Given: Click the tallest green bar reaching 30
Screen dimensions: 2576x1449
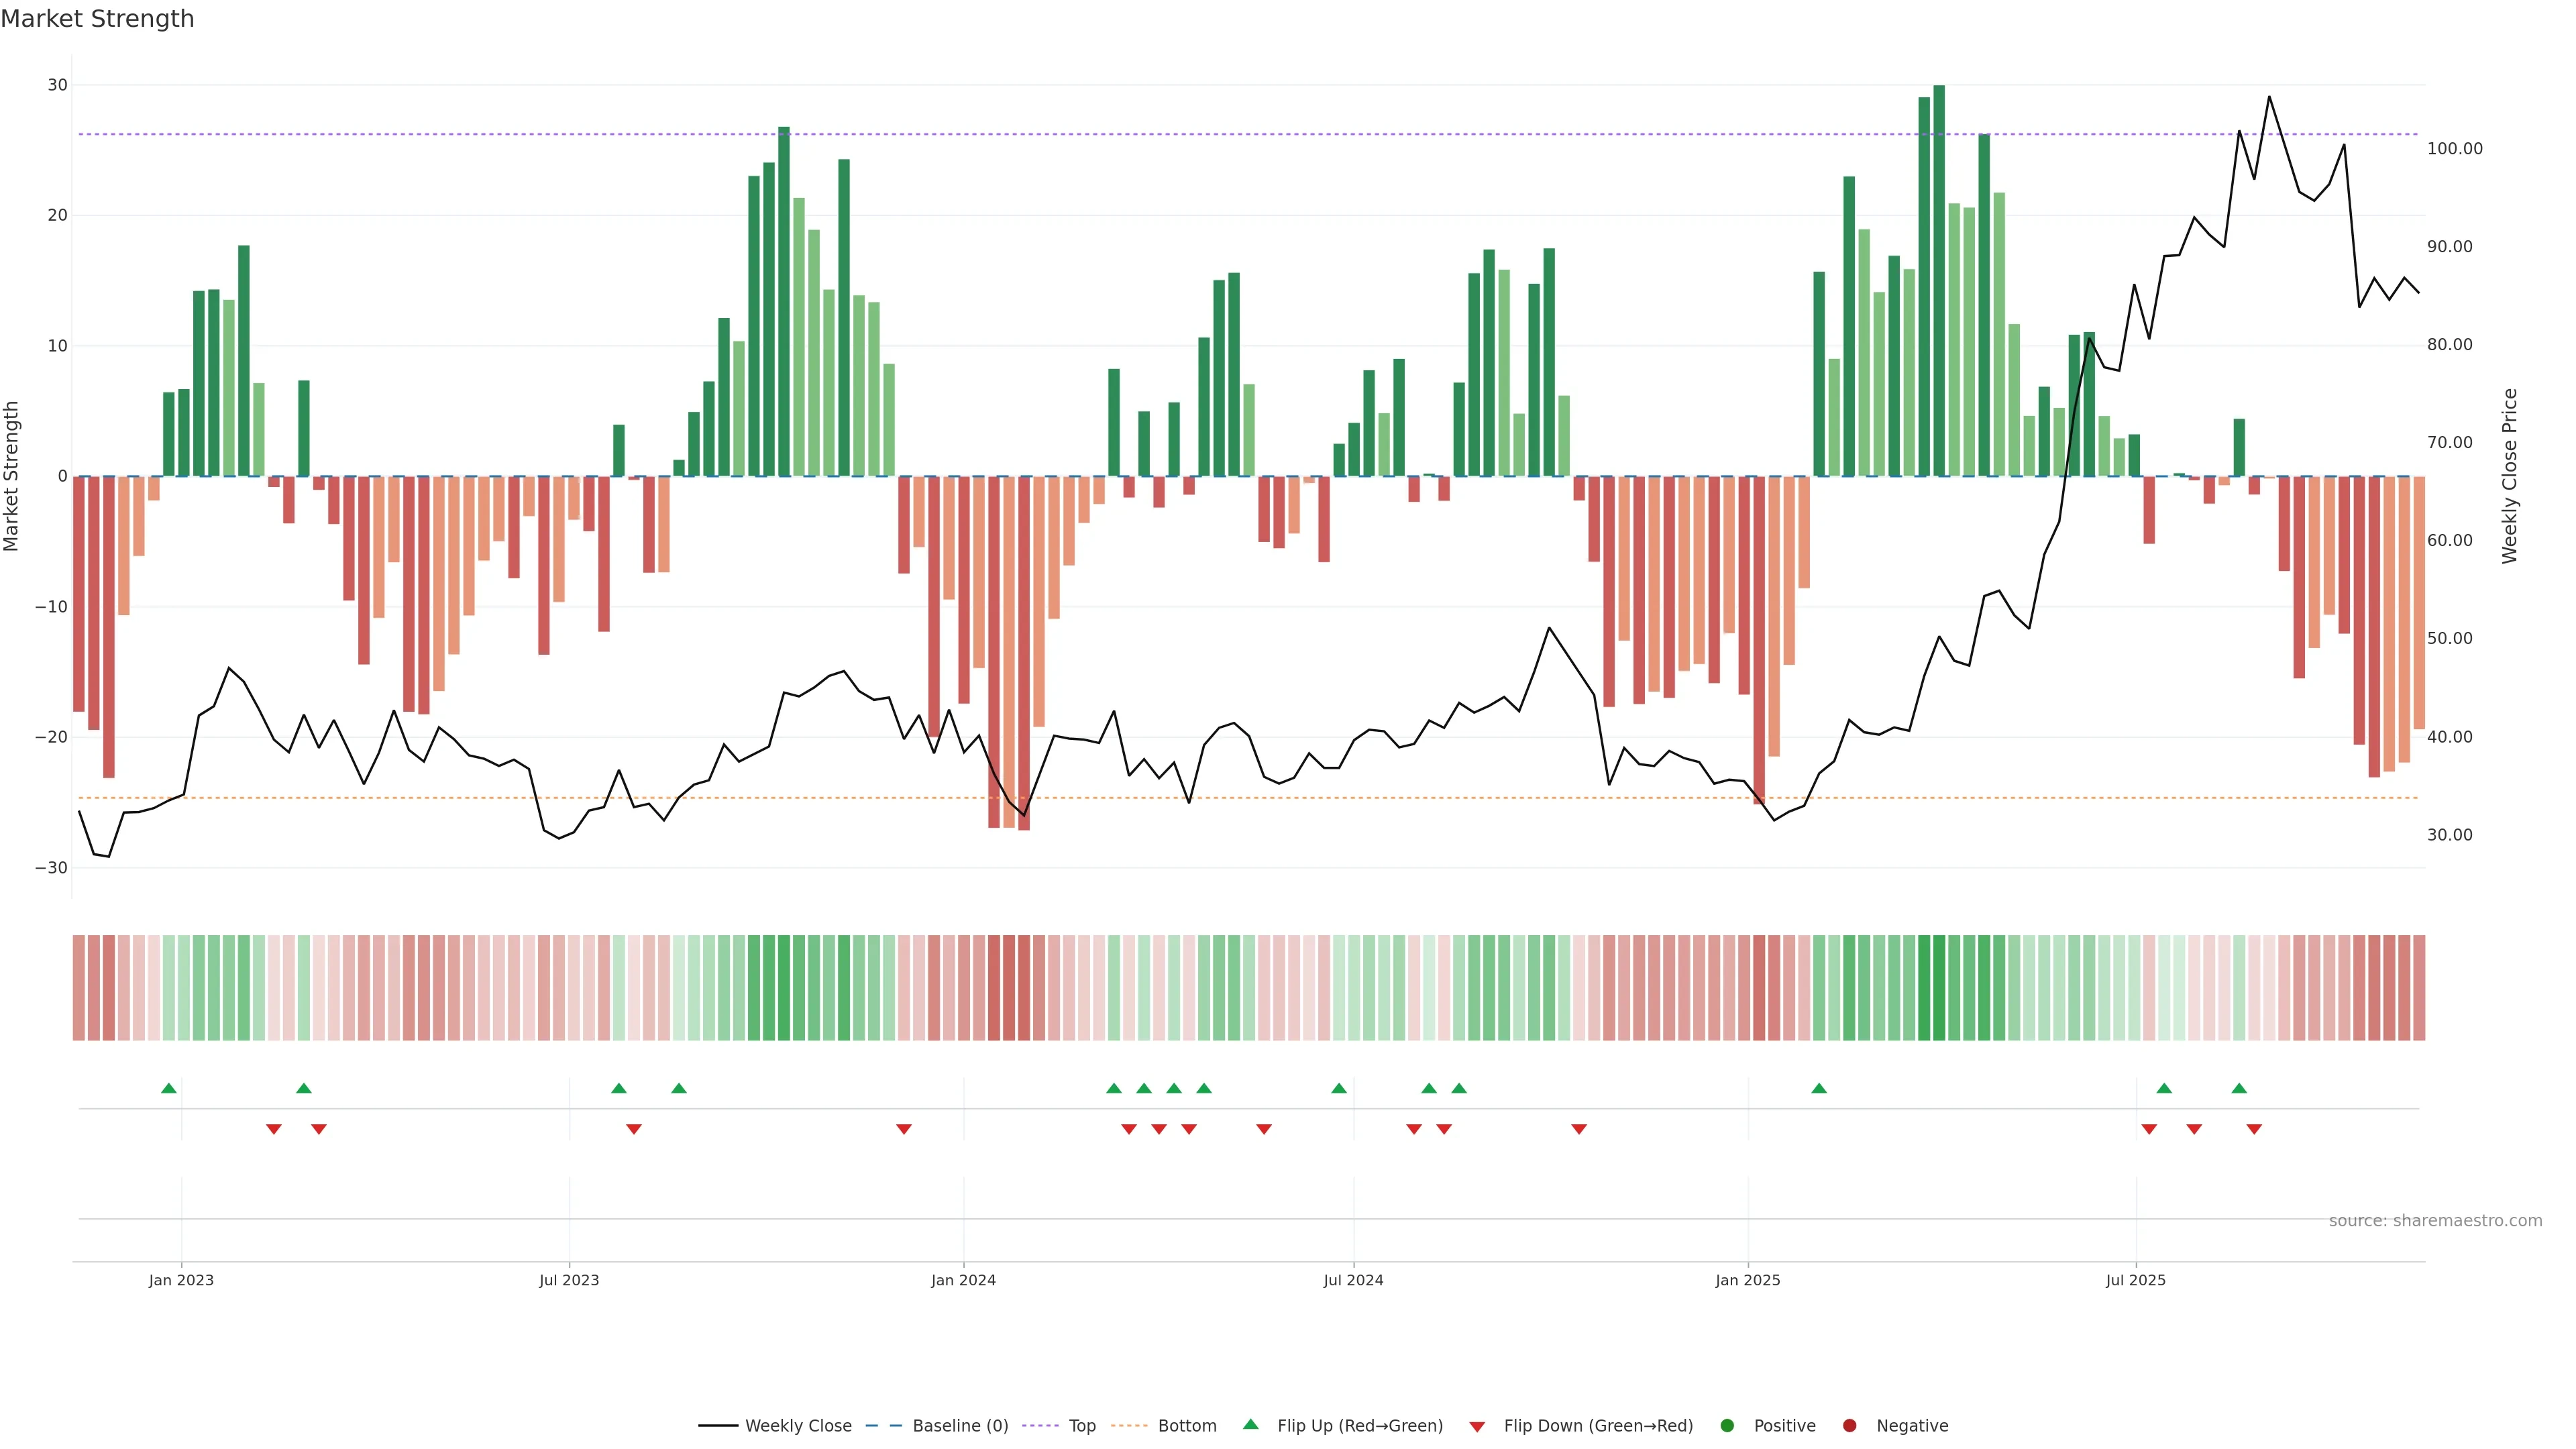Looking at the screenshot, I should 1939,280.
